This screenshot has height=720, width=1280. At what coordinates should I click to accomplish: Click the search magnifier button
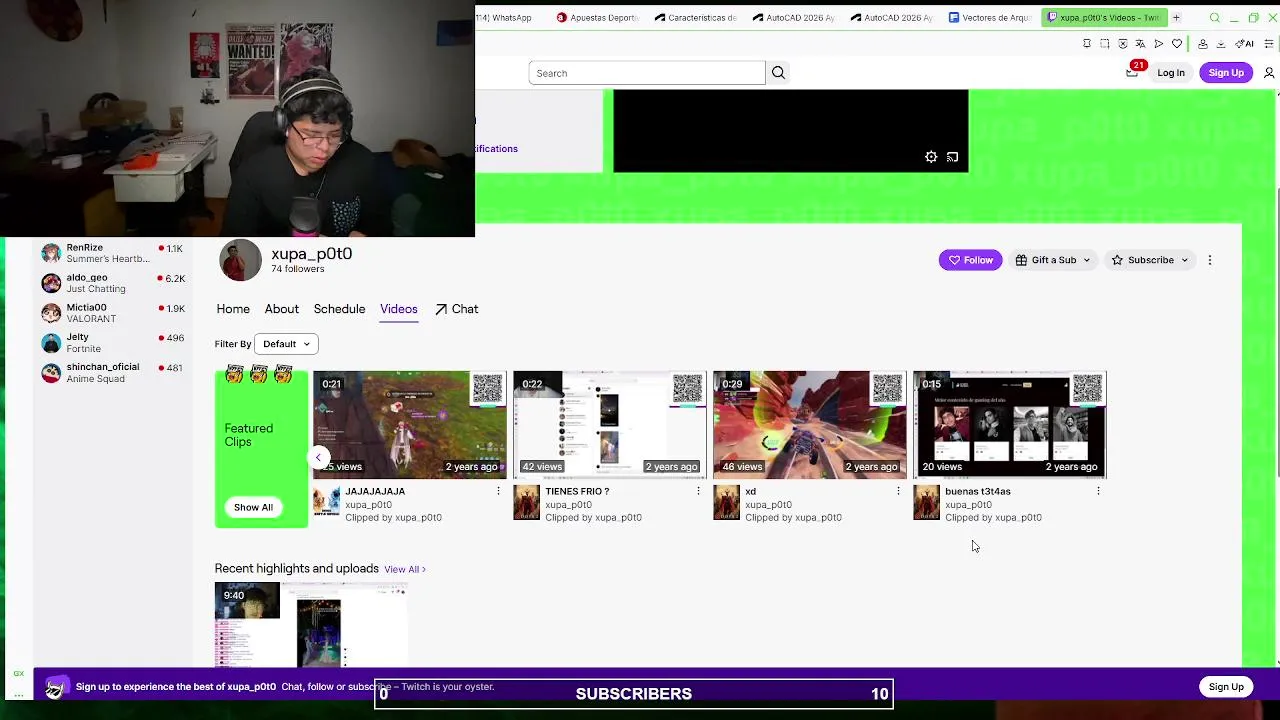(778, 72)
